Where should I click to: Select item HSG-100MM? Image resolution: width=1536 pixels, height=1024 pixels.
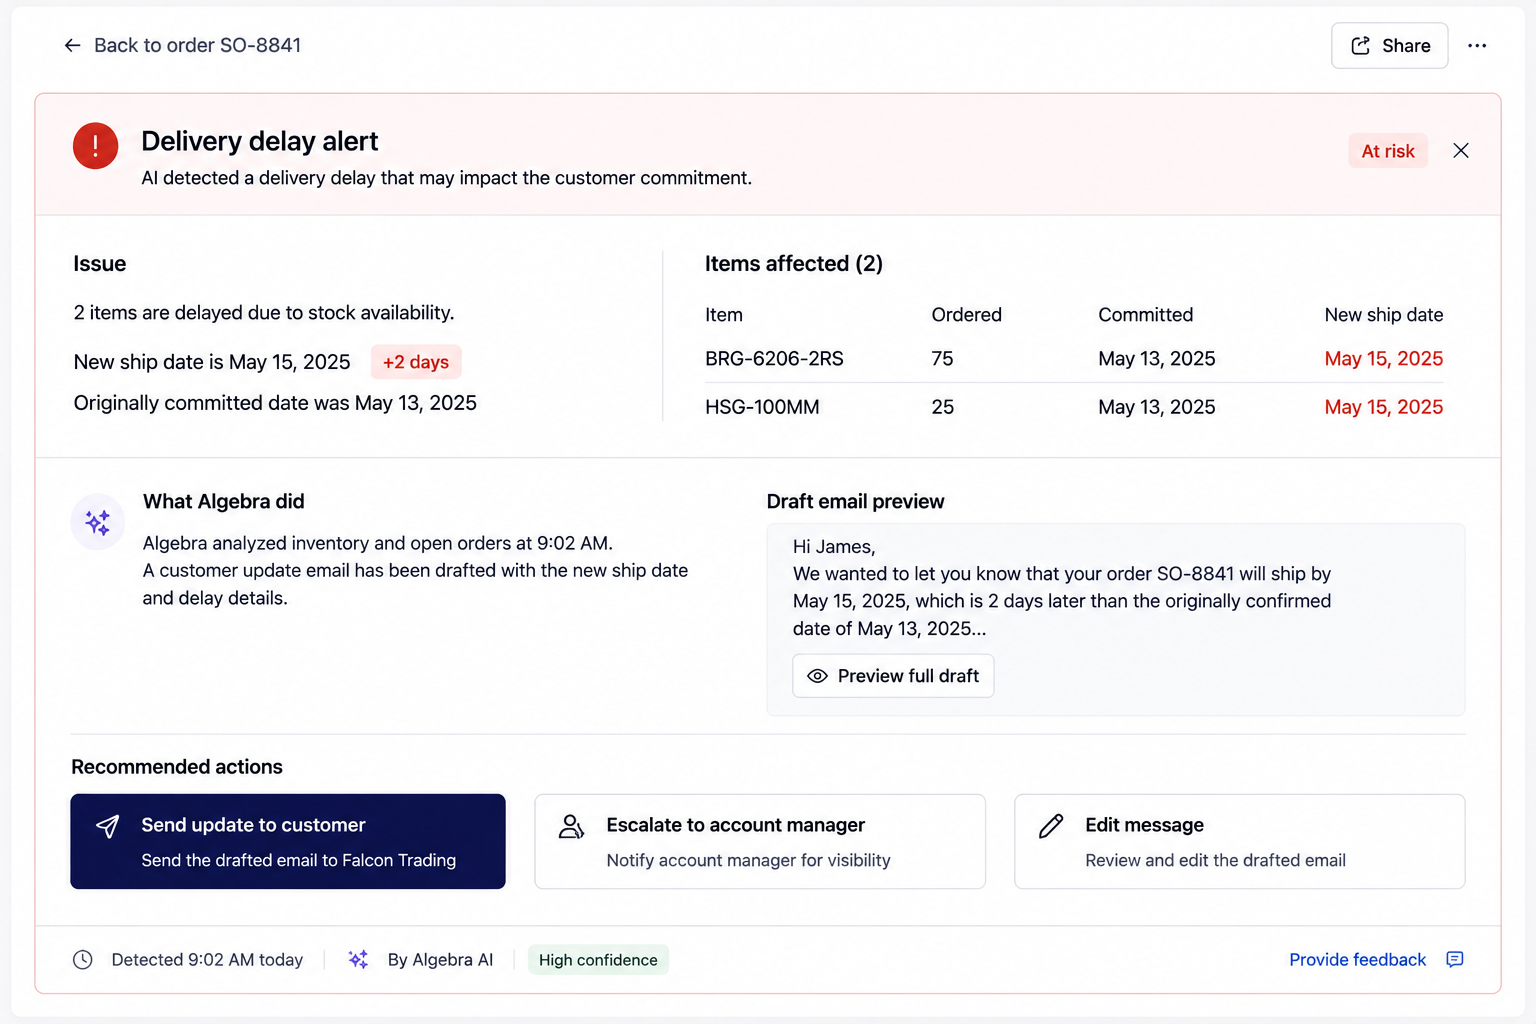(762, 407)
